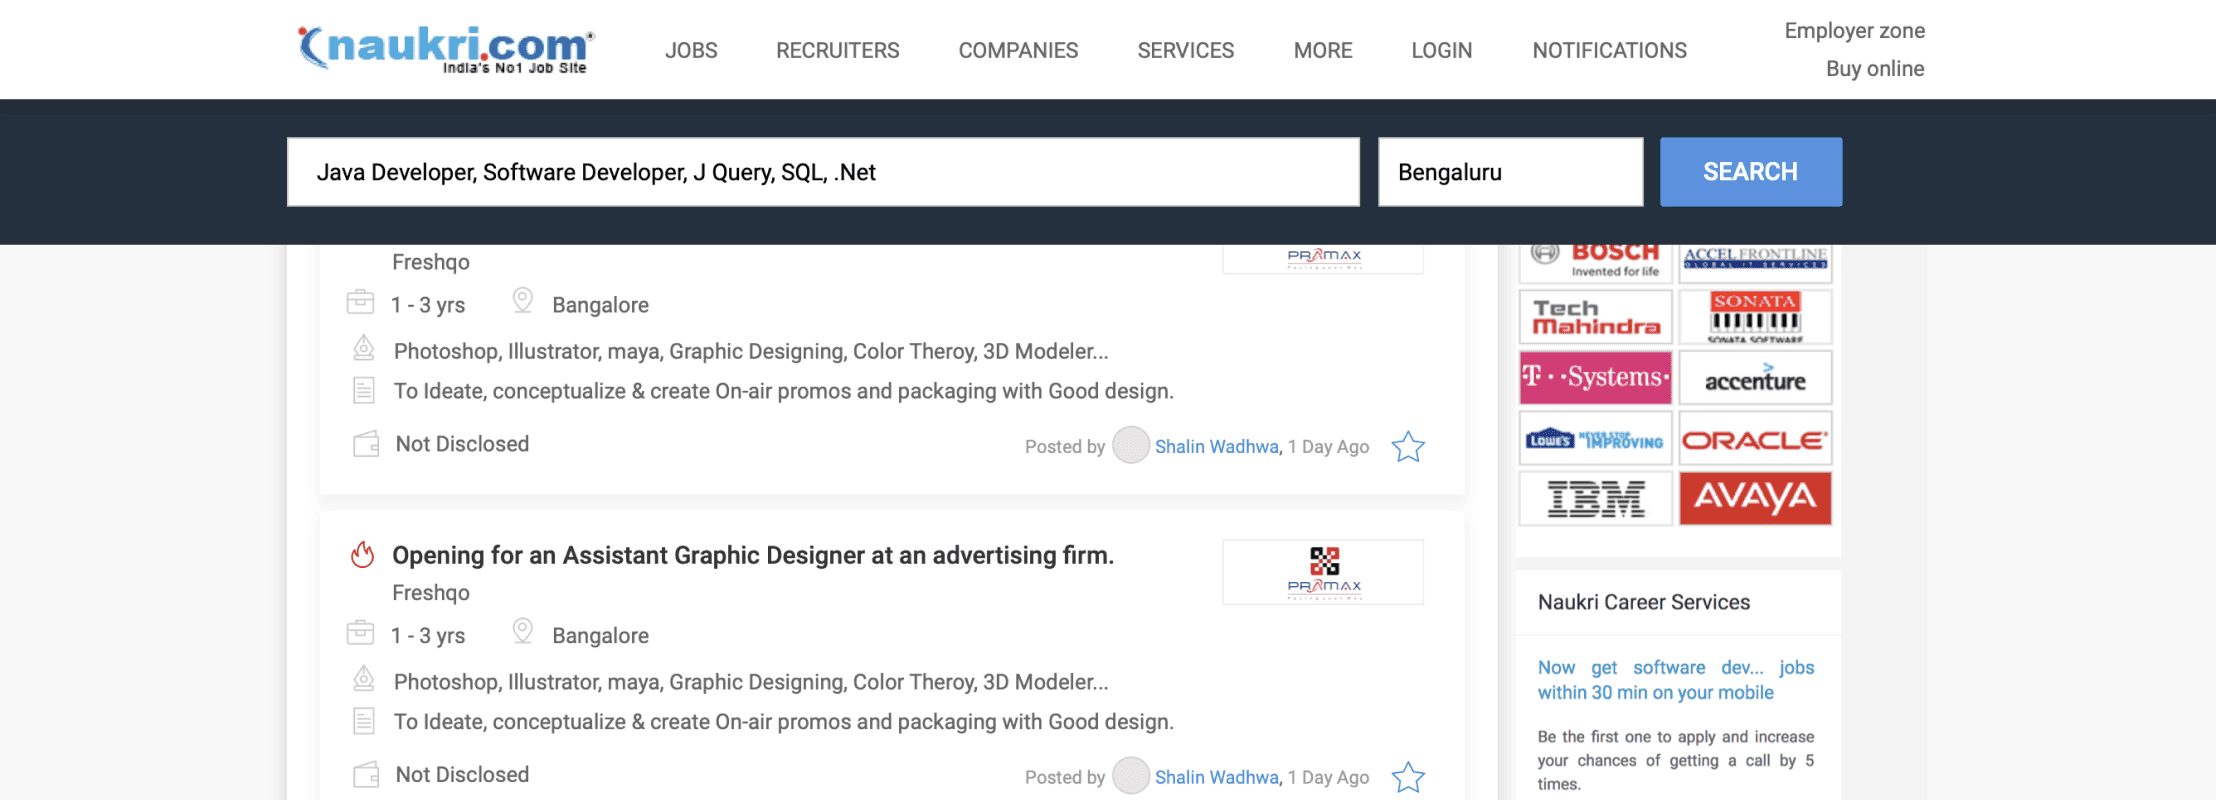The width and height of the screenshot is (2216, 800).
Task: Click the Naukri Career Services heading
Action: coord(1644,602)
